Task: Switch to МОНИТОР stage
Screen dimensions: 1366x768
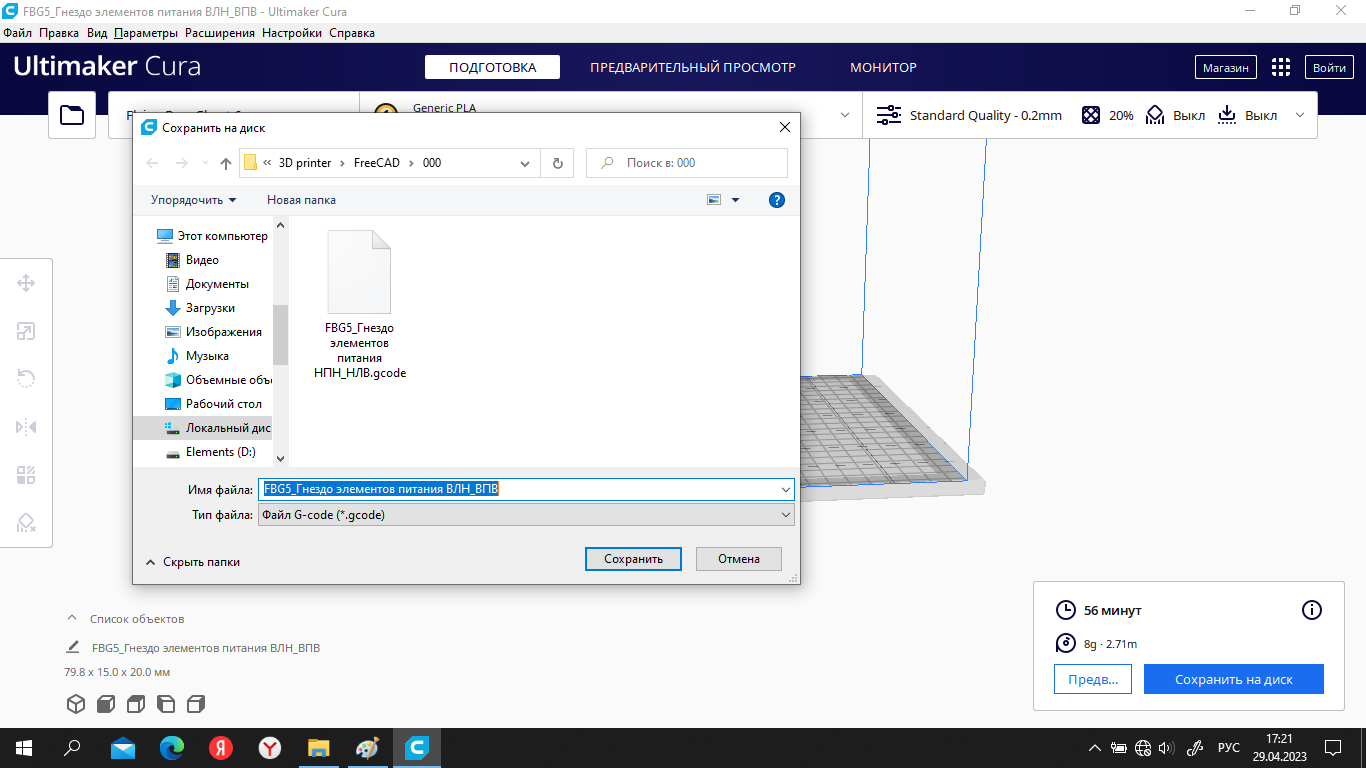Action: [x=883, y=68]
